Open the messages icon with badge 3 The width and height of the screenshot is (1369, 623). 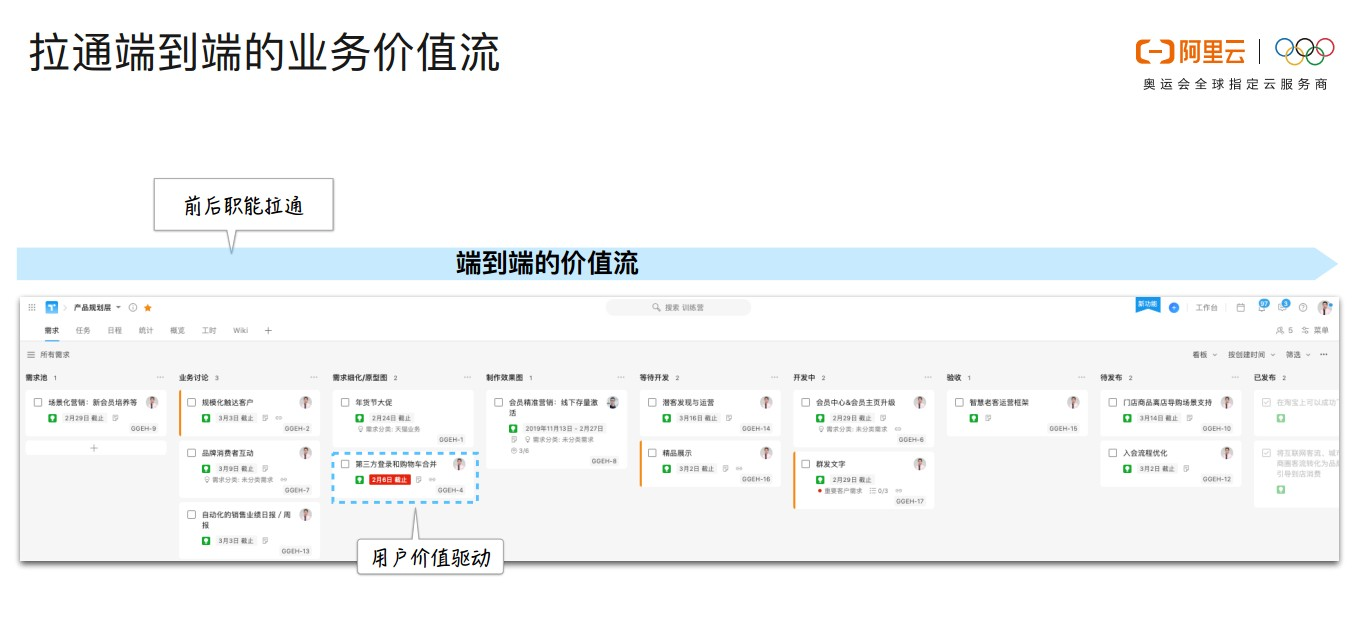click(x=1283, y=307)
